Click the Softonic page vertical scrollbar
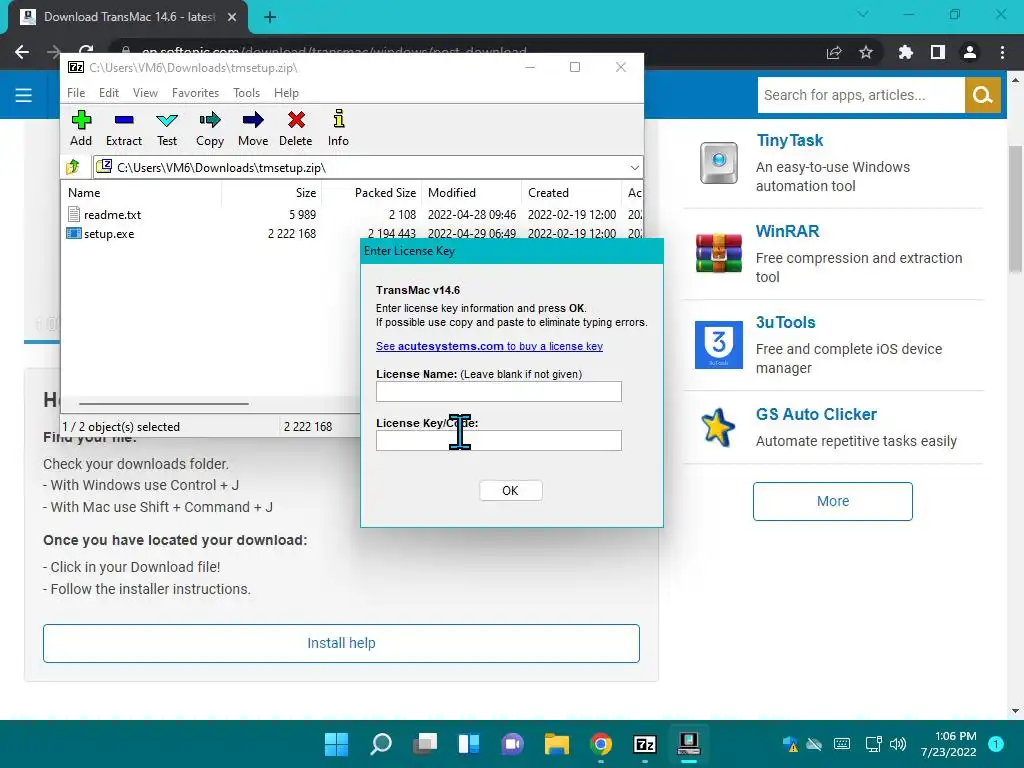This screenshot has width=1024, height=768. [1016, 208]
